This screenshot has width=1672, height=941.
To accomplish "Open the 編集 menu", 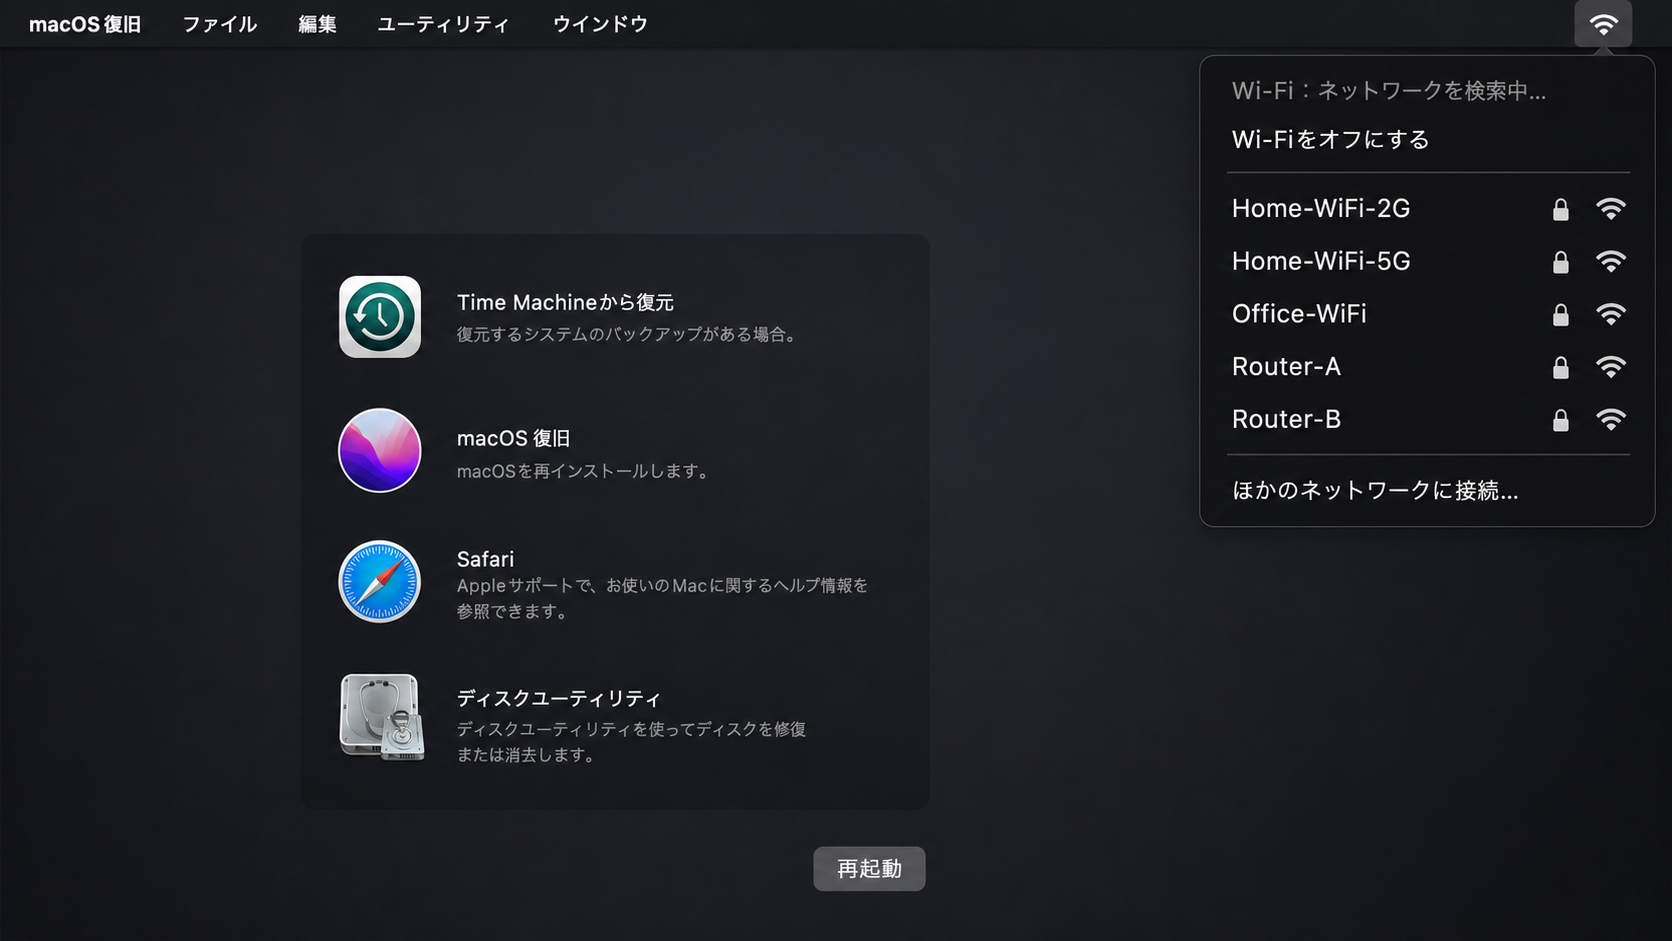I will (x=317, y=24).
